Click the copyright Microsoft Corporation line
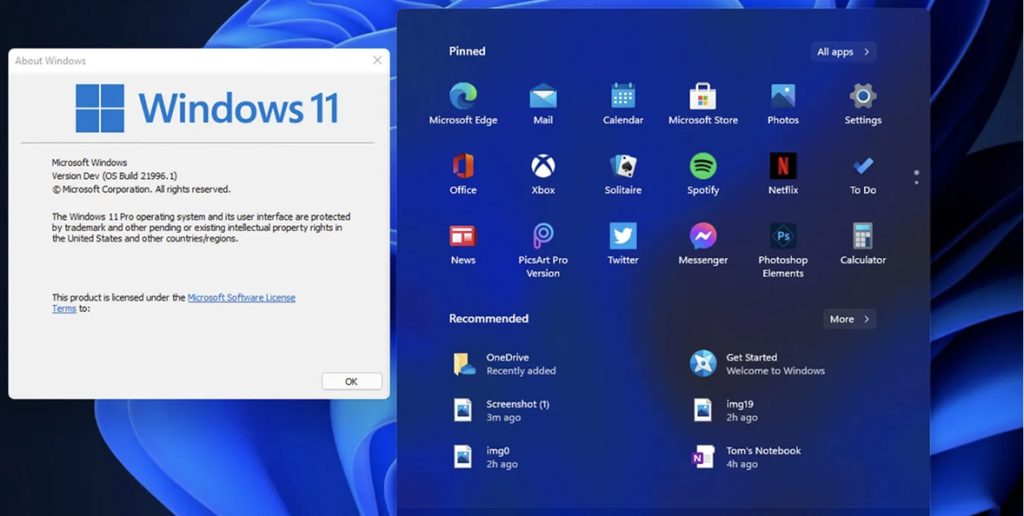The image size is (1024, 516). (x=141, y=189)
